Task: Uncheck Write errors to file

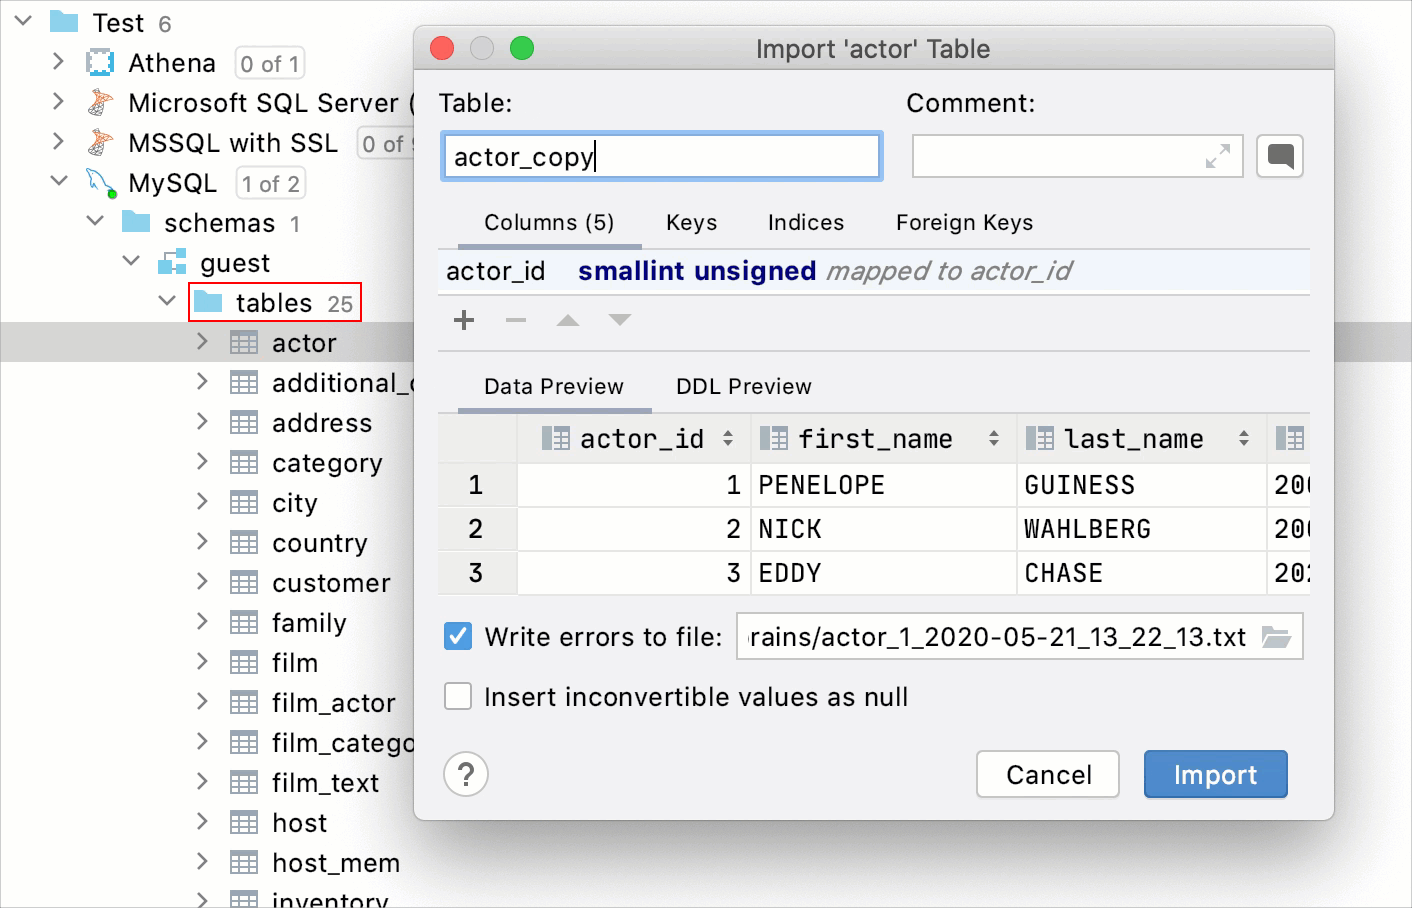Action: pos(457,636)
